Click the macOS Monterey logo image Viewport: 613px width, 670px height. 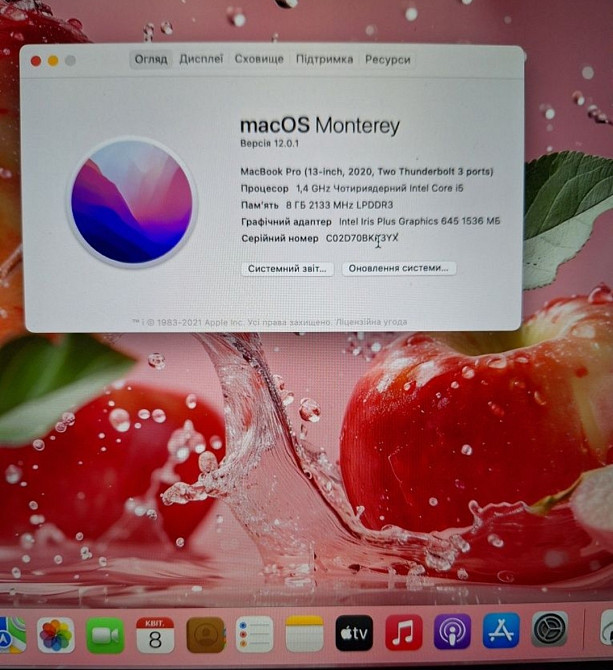[132, 202]
